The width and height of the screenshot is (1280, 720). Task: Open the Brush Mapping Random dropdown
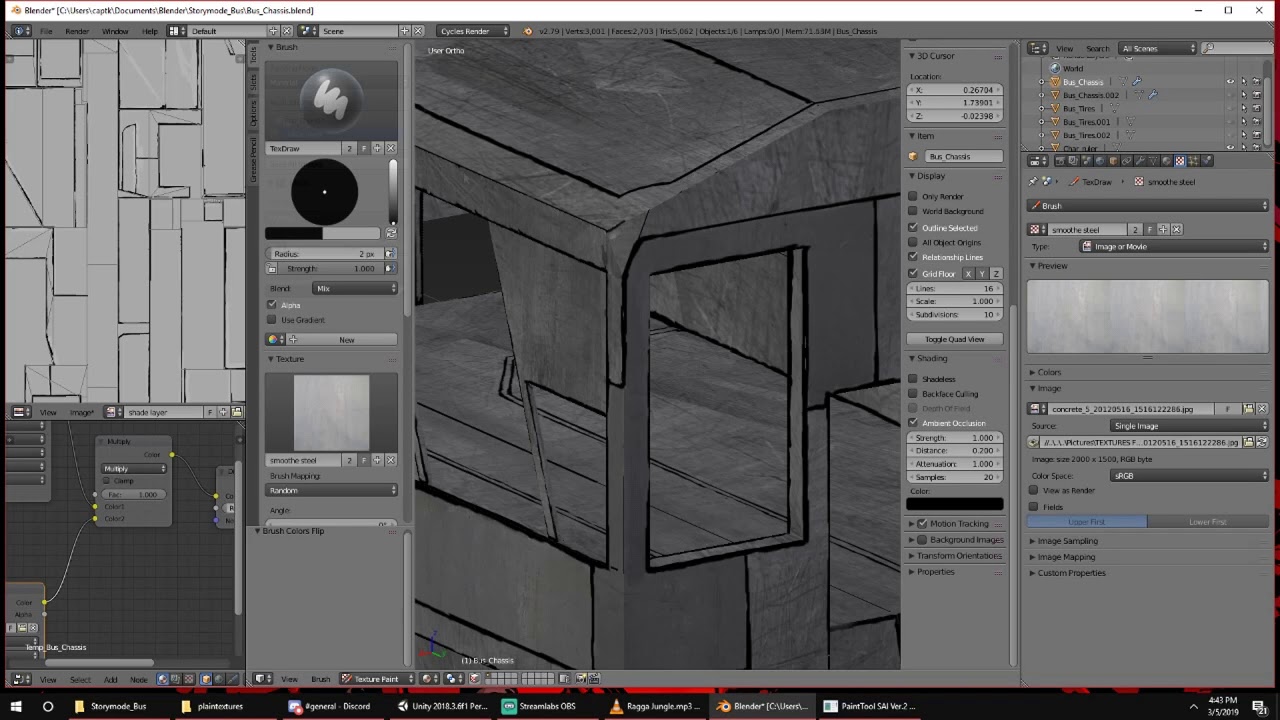coord(332,490)
